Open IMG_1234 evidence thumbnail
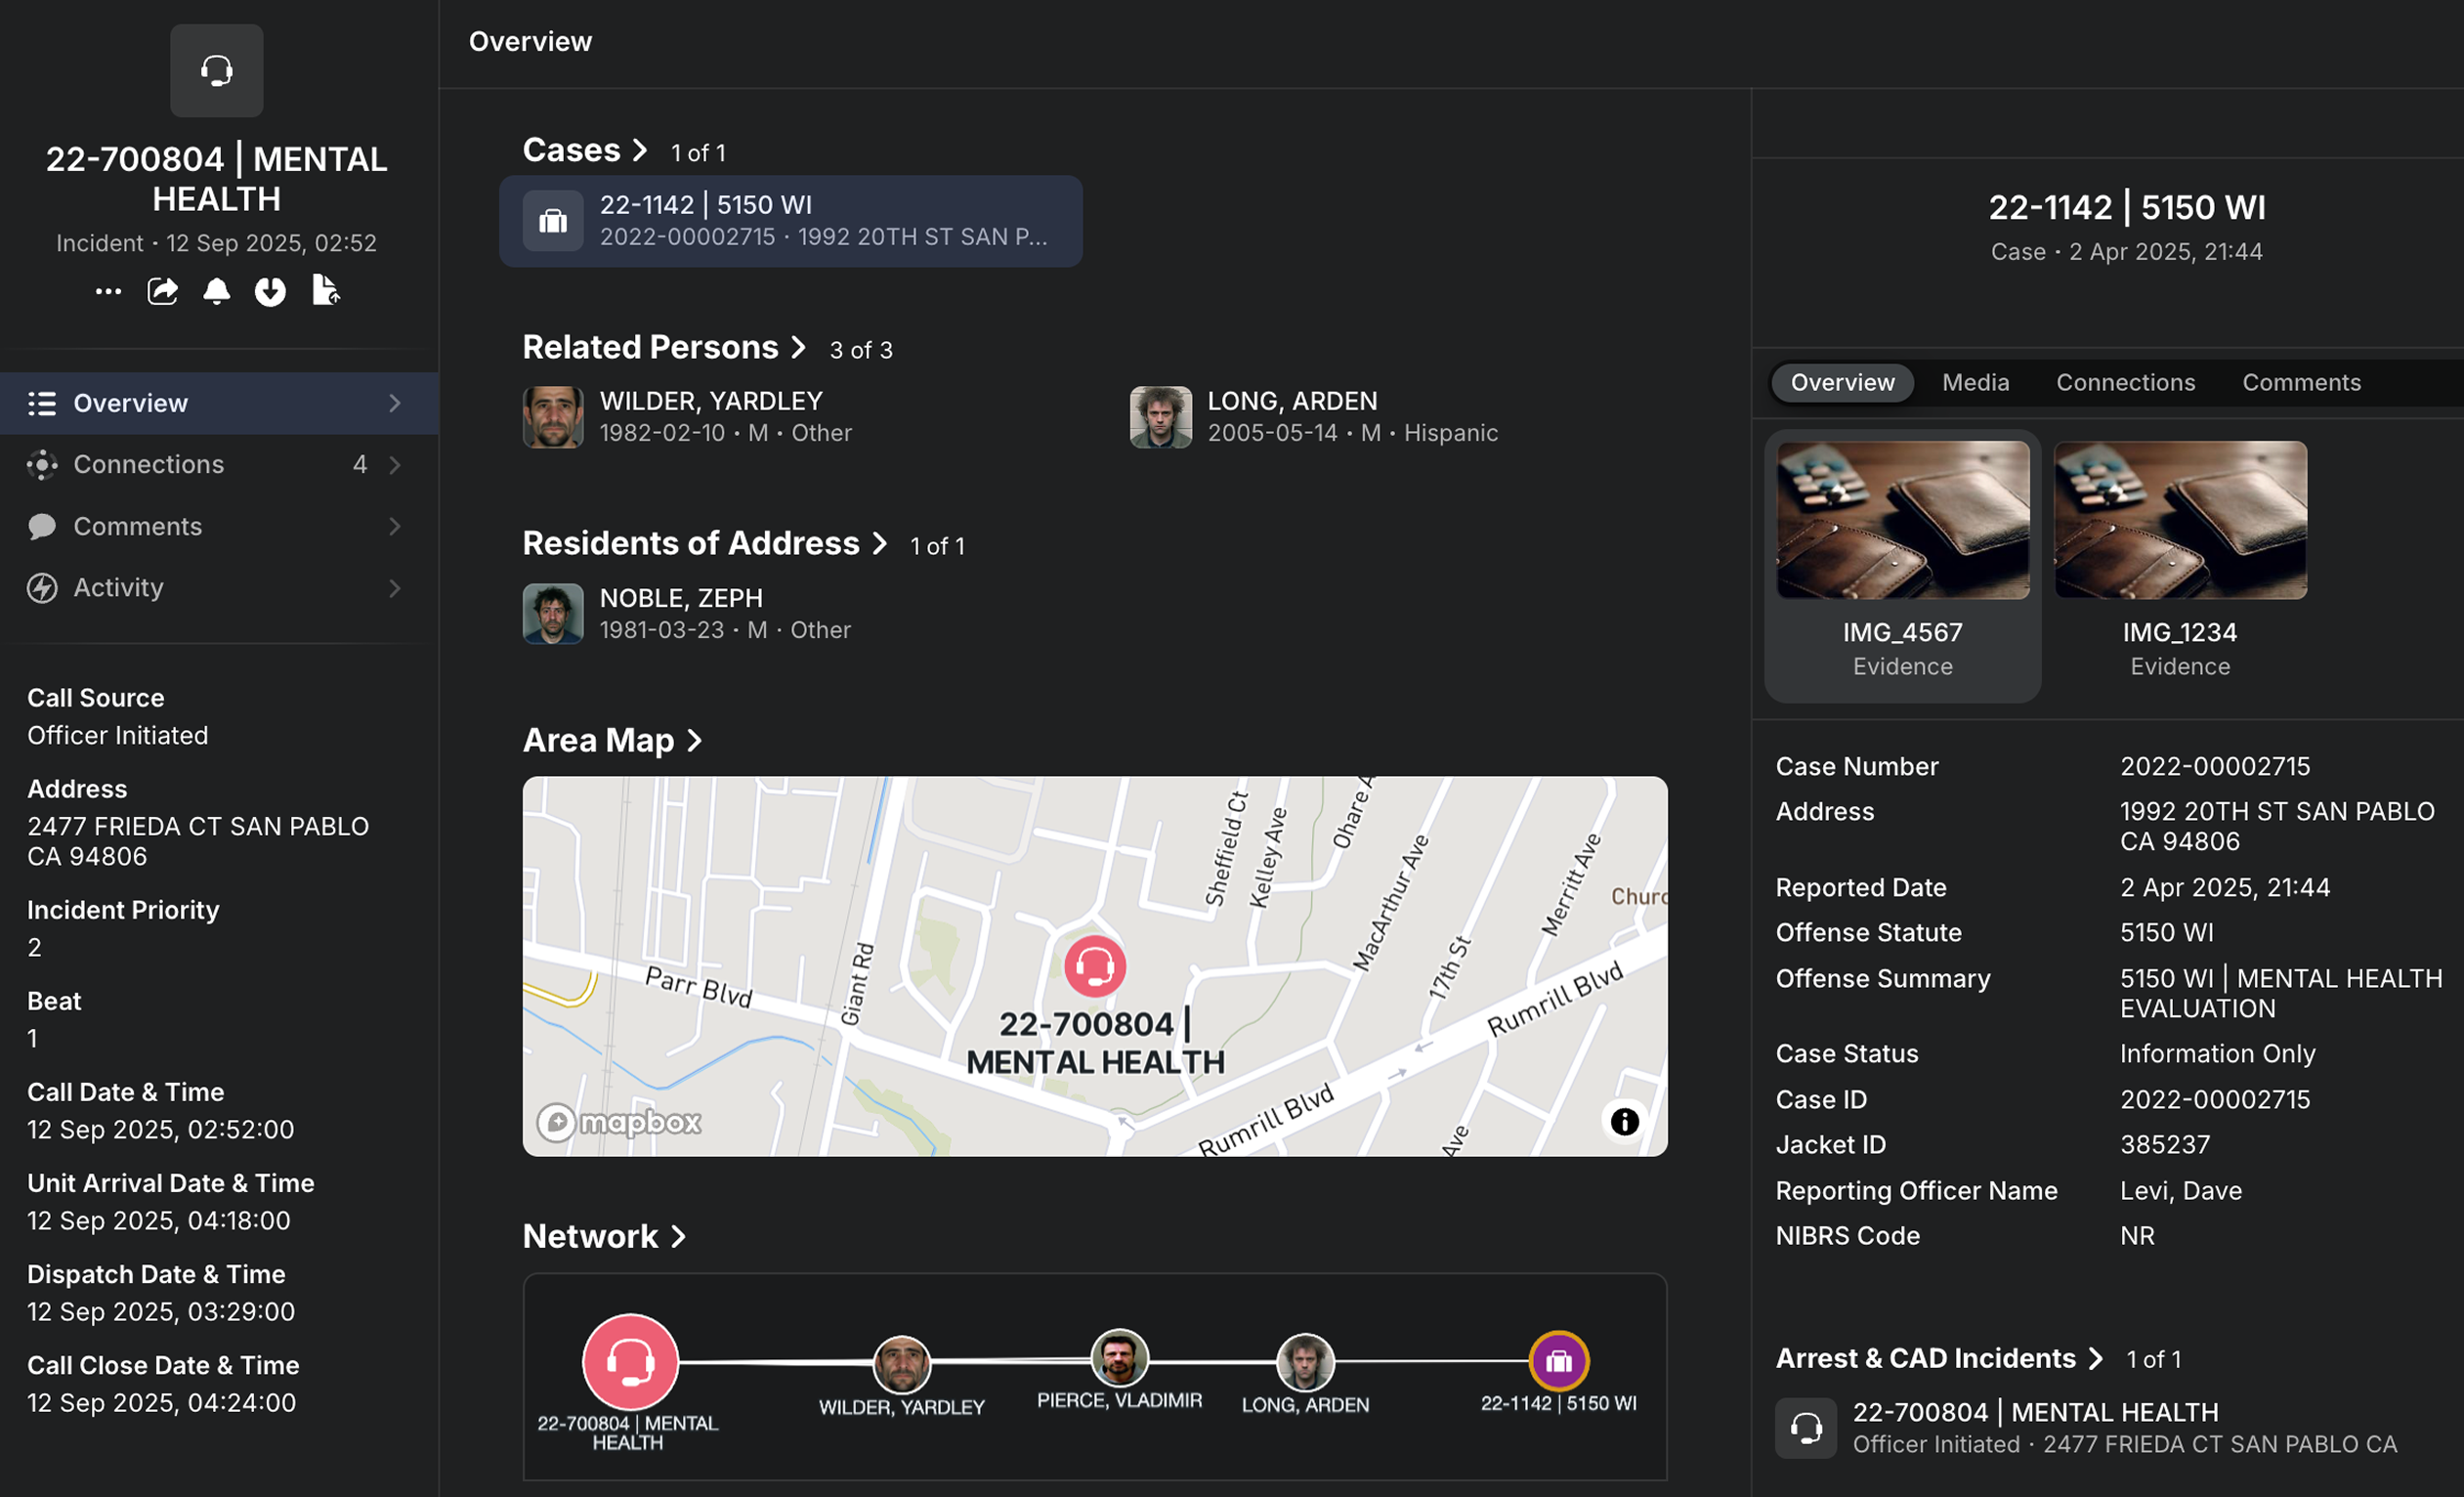 click(x=2180, y=520)
